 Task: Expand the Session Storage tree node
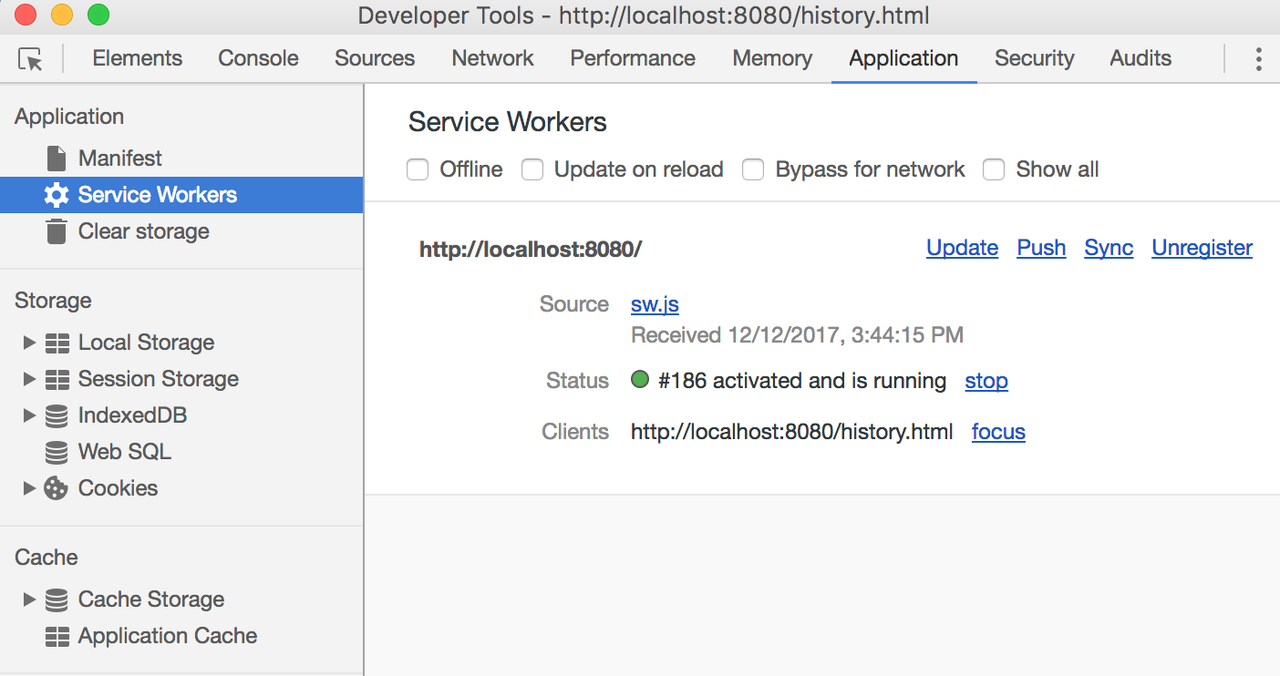click(x=29, y=379)
